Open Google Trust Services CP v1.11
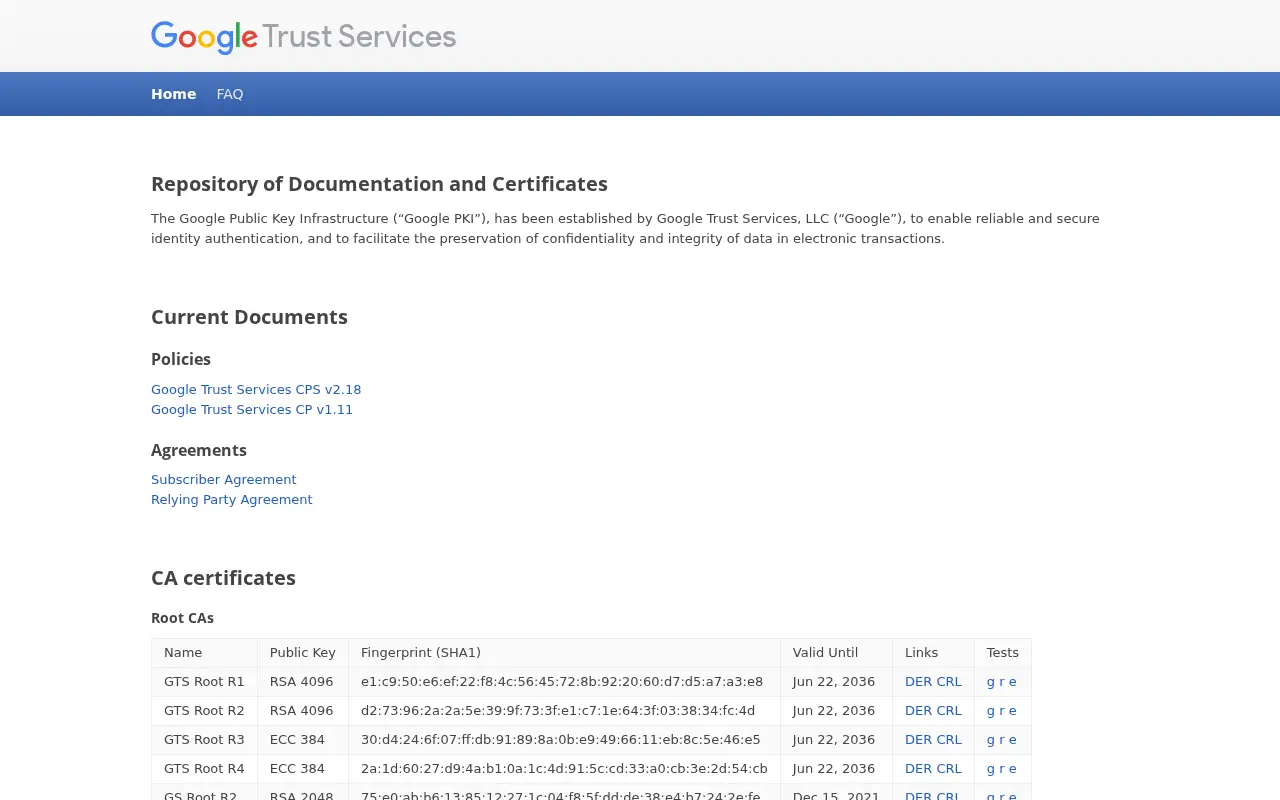 pyautogui.click(x=252, y=410)
